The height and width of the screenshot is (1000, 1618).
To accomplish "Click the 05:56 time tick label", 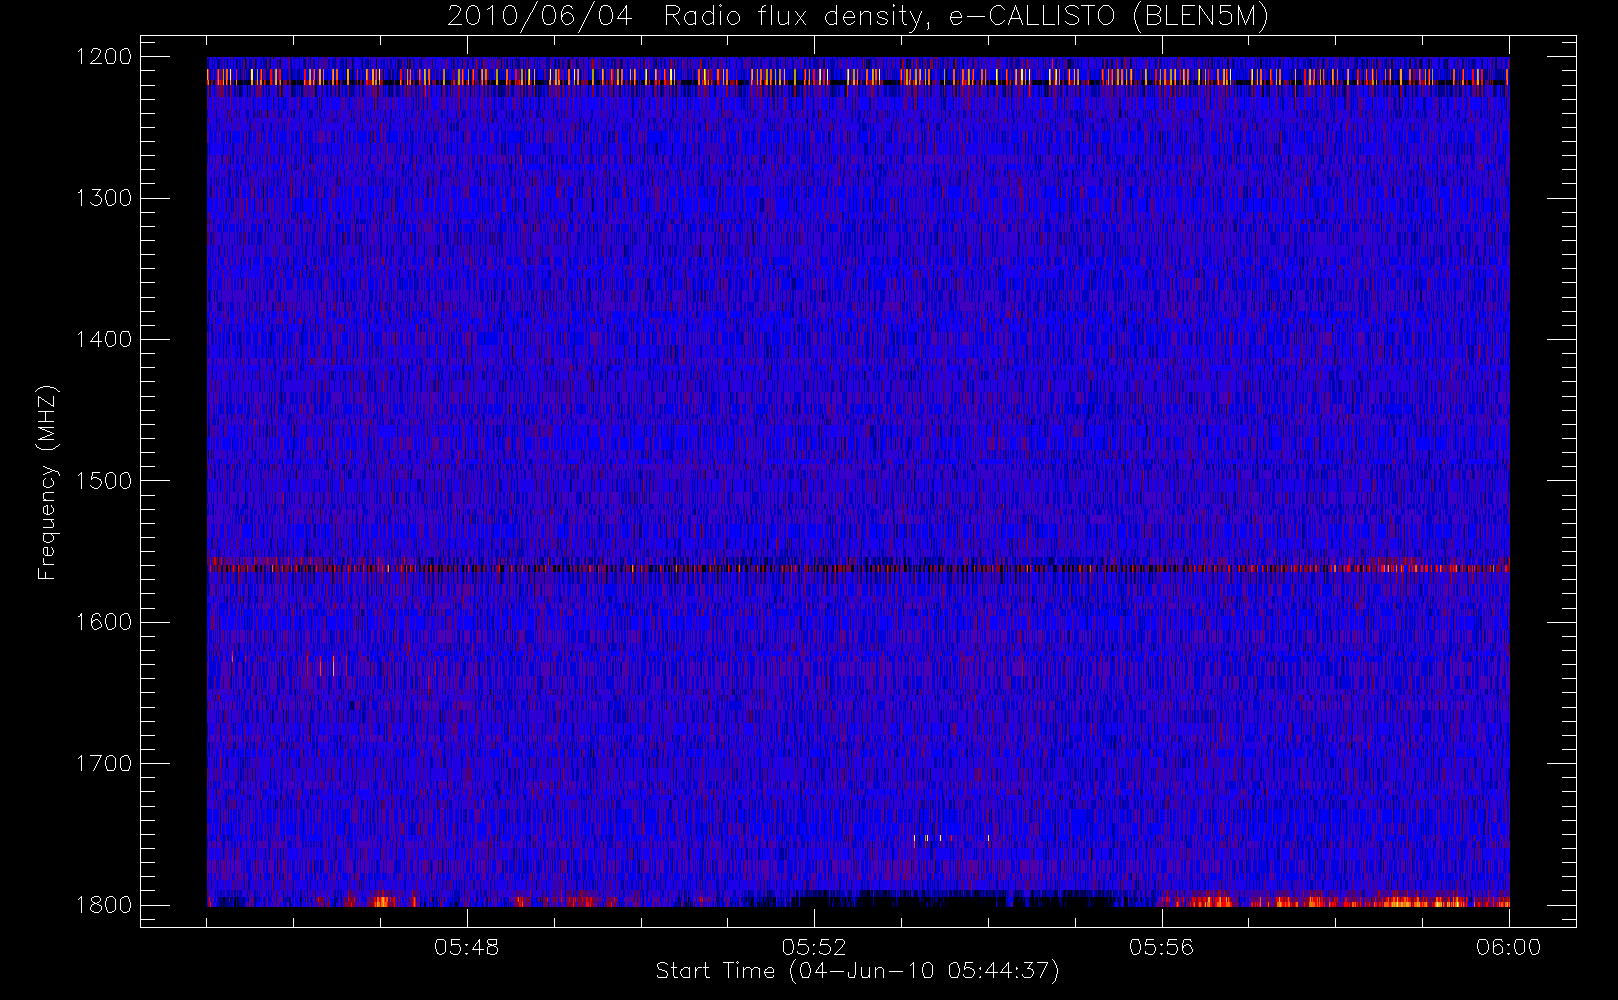I will [x=1161, y=947].
